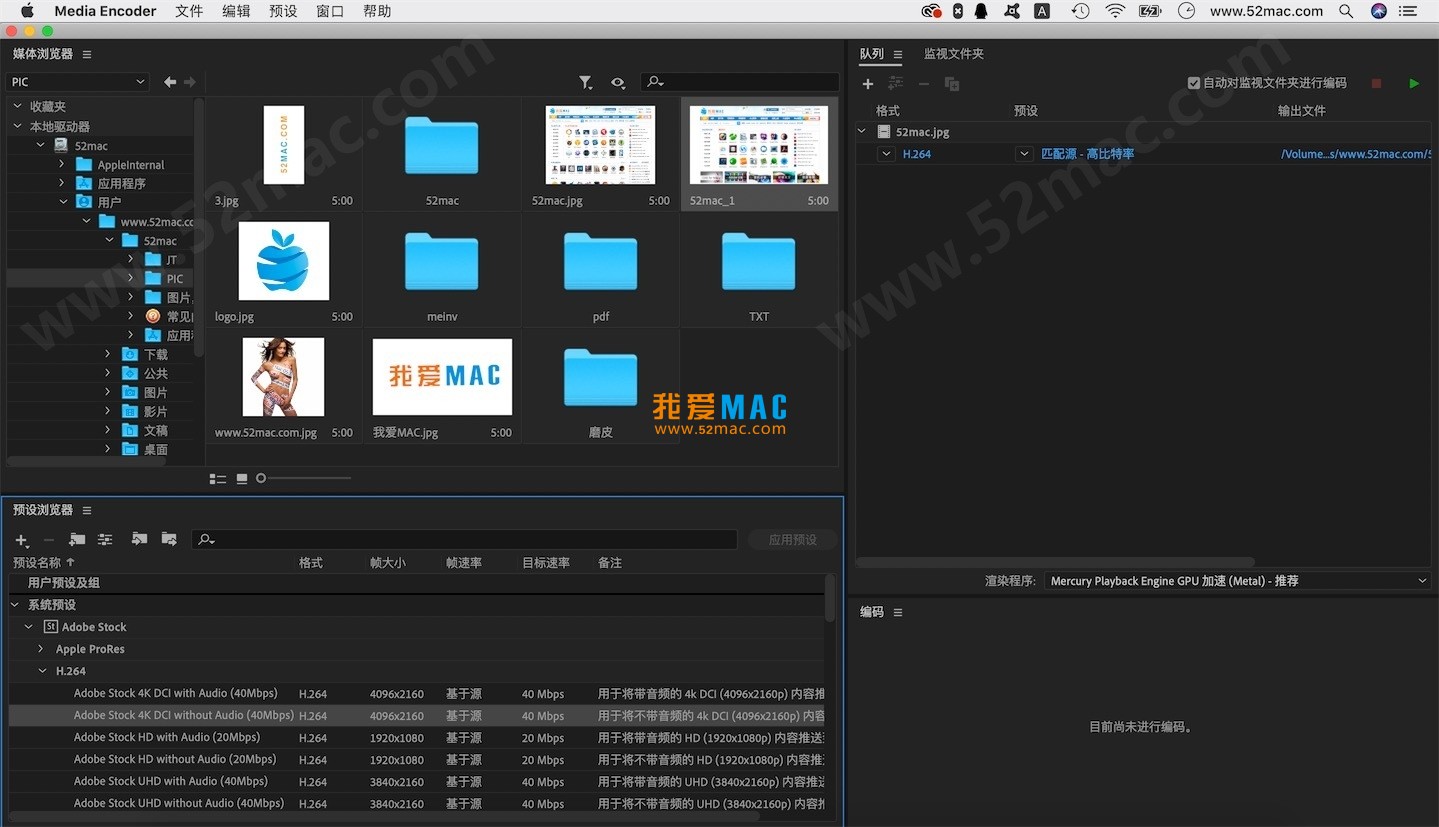Viewport: 1439px width, 827px height.
Task: Go forward in the Media Browser
Action: [189, 82]
